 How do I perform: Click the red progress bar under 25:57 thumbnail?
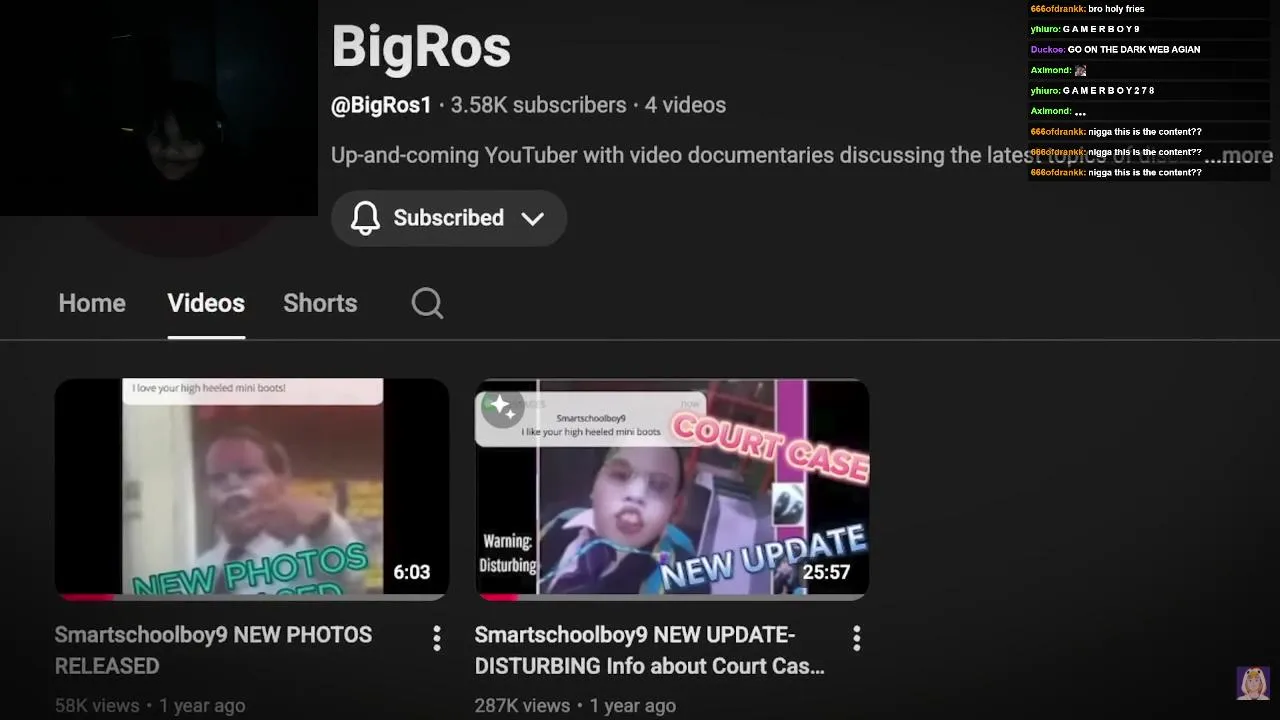click(497, 597)
